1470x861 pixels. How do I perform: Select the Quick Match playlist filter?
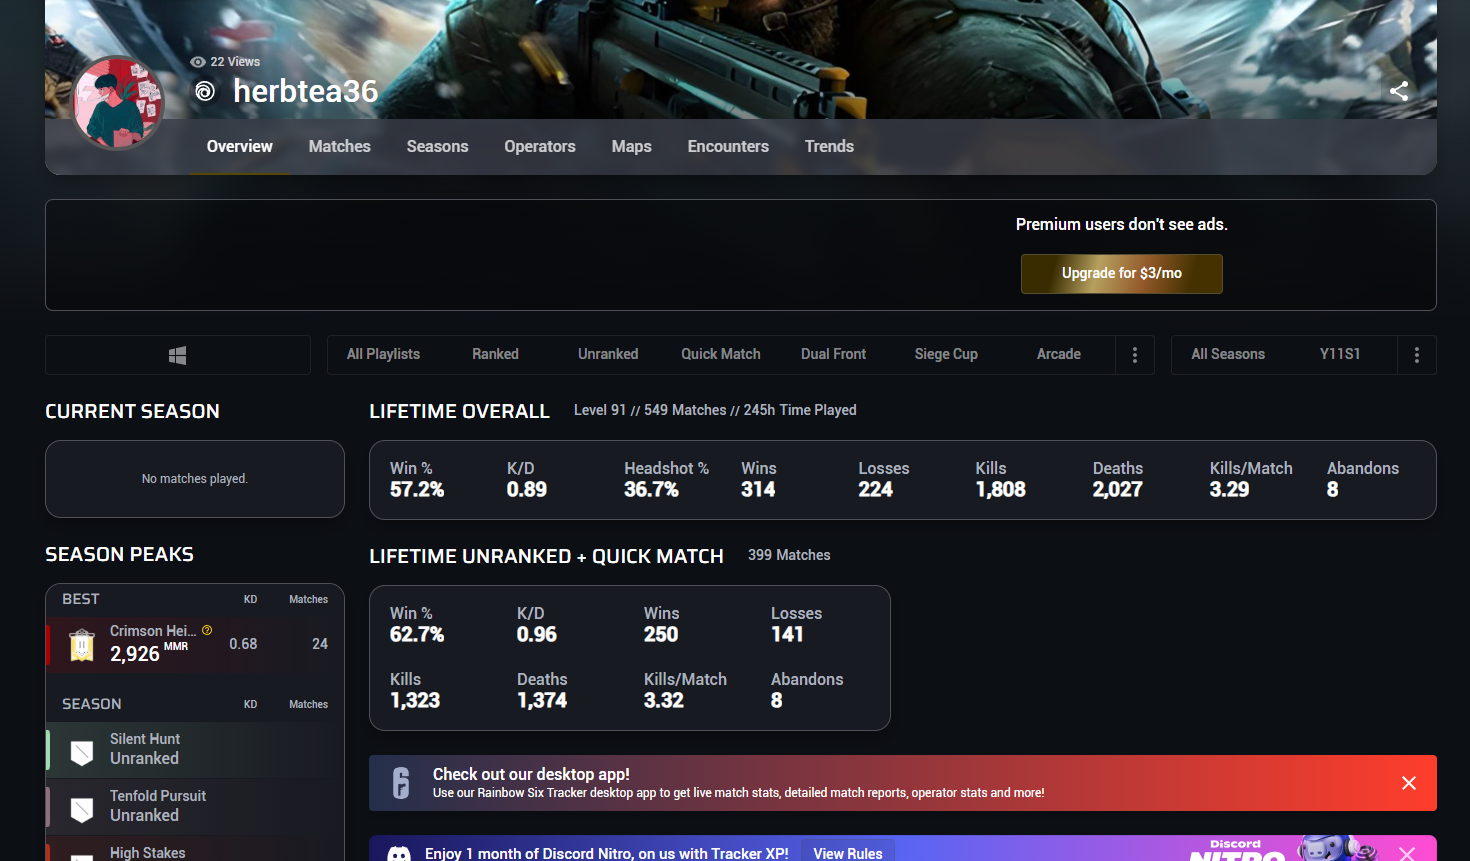[x=721, y=354]
